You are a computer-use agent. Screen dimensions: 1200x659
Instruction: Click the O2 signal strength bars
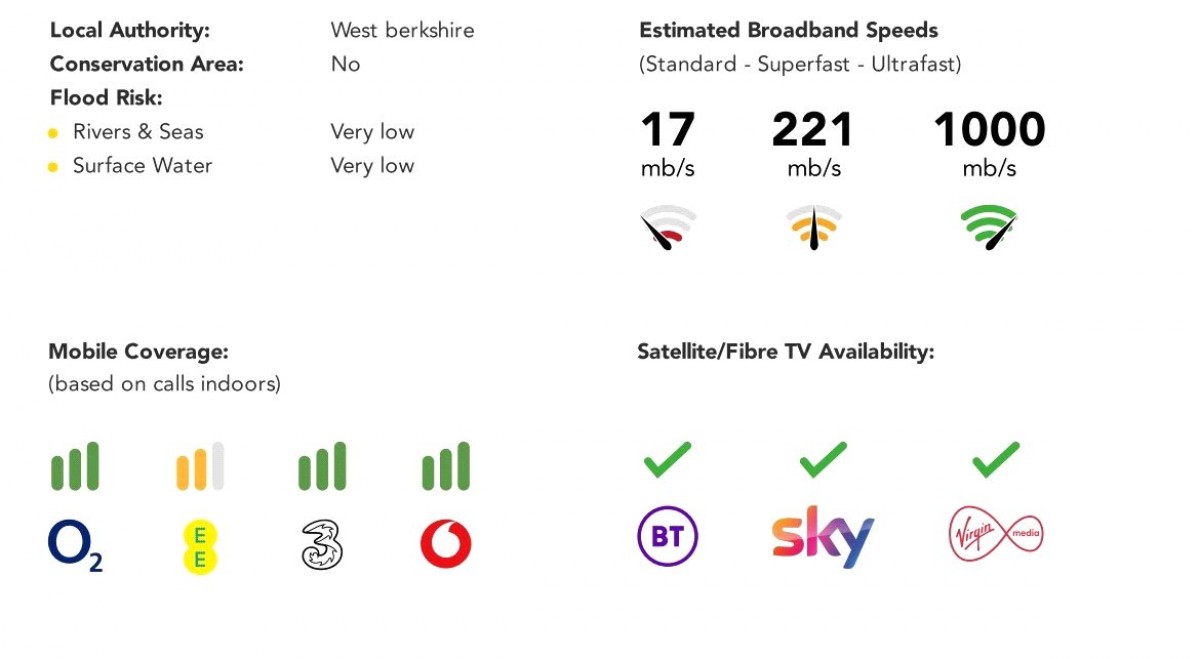point(75,467)
